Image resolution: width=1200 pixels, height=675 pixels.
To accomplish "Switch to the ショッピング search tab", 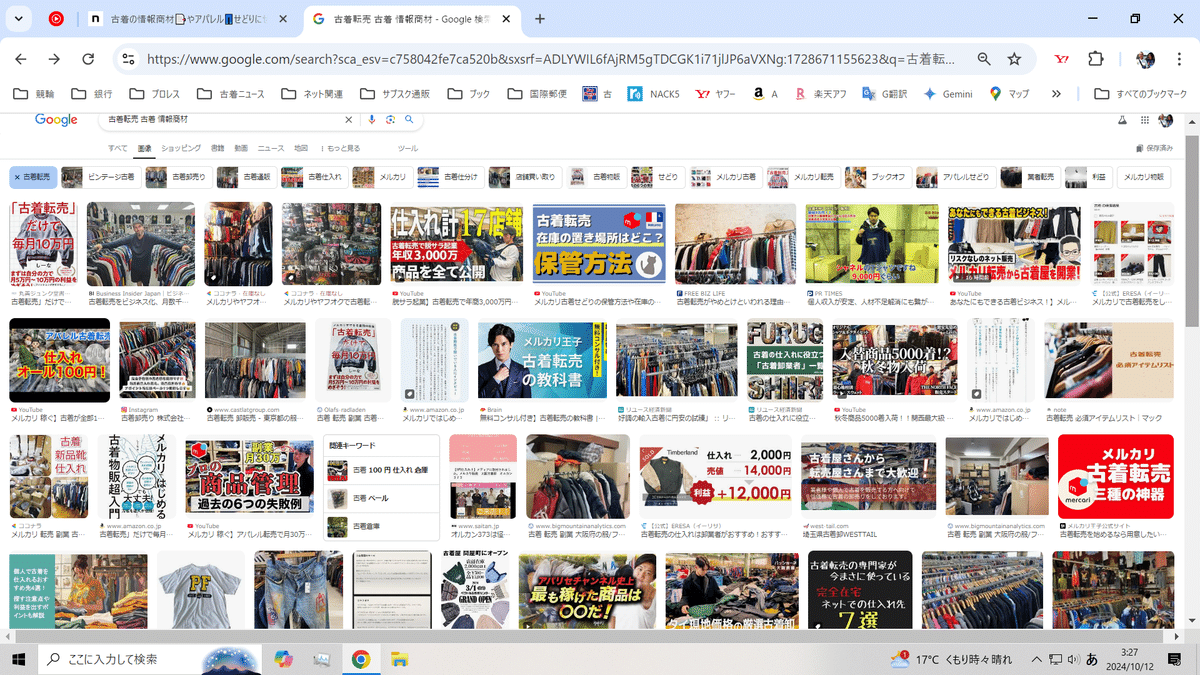I will 181,148.
